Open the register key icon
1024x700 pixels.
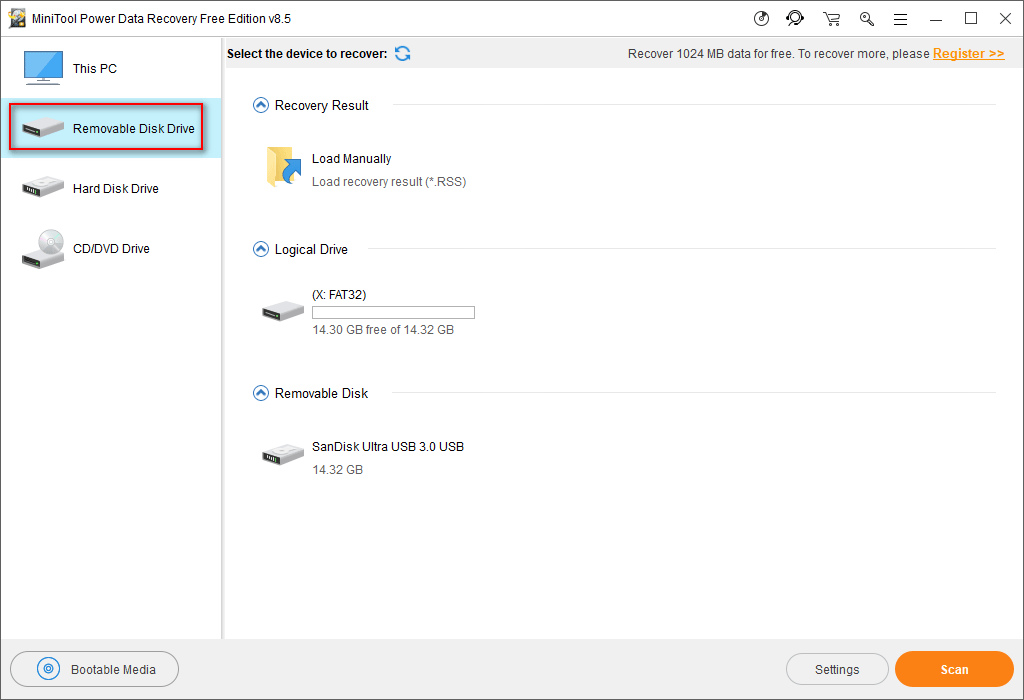867,19
